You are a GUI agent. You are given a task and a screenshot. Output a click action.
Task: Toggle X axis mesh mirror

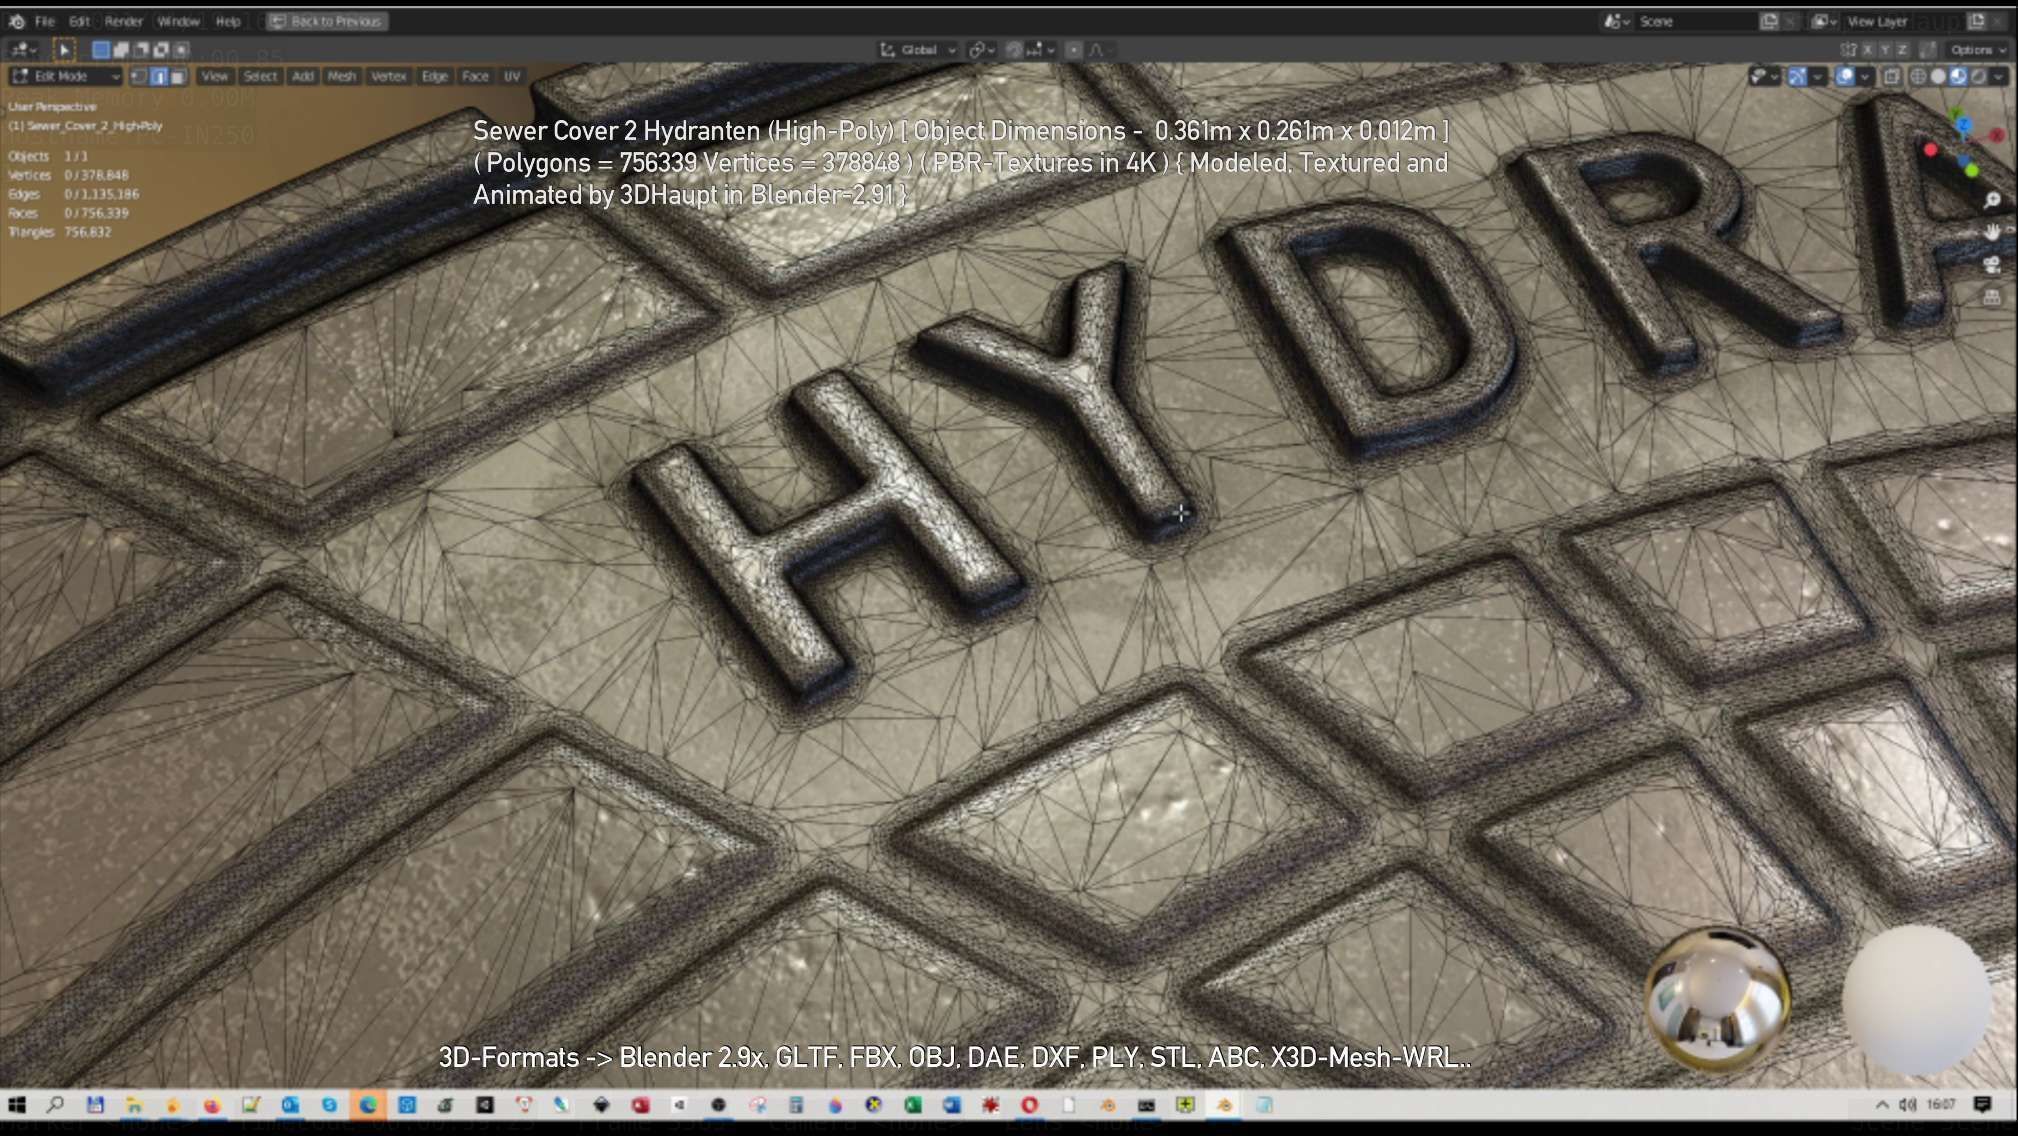[x=1867, y=49]
